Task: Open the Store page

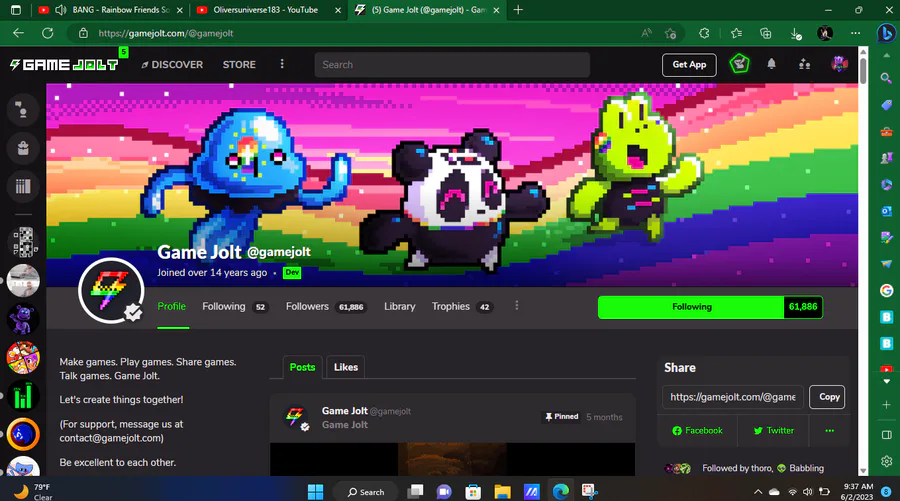Action: pyautogui.click(x=239, y=64)
